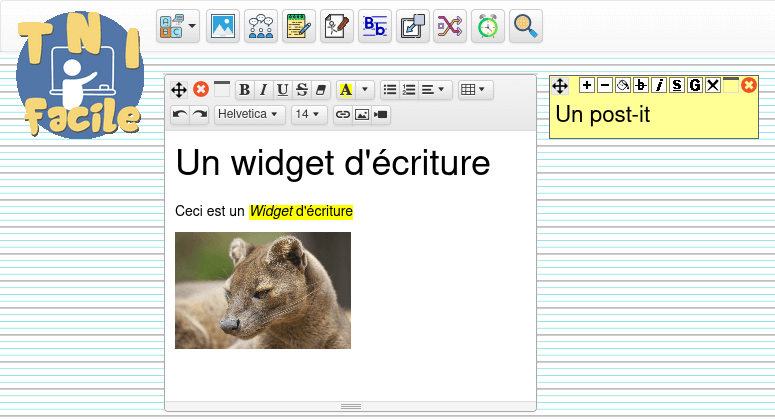Toggle bold G on the post-it
Viewport: 775px width, 420px height.
(694, 85)
